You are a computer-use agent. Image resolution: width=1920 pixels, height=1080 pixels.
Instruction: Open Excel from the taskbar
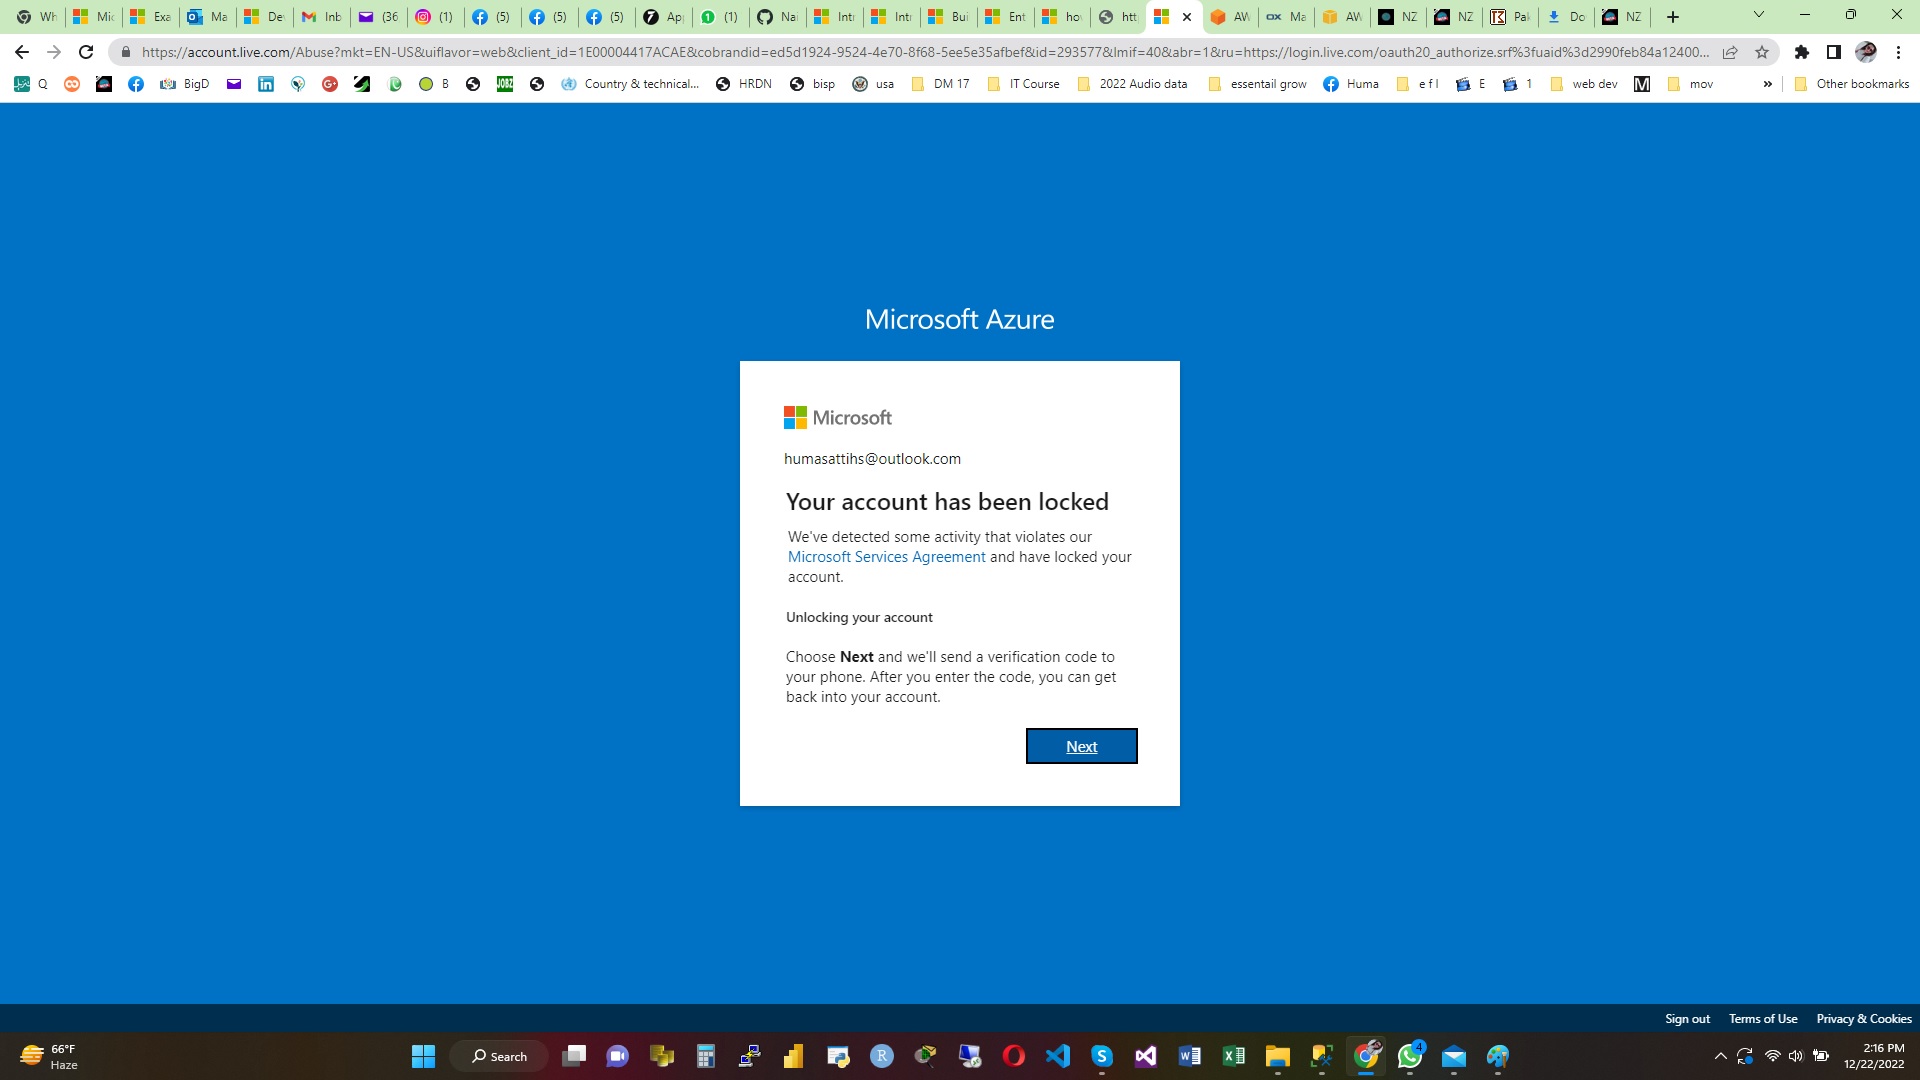coord(1232,1057)
